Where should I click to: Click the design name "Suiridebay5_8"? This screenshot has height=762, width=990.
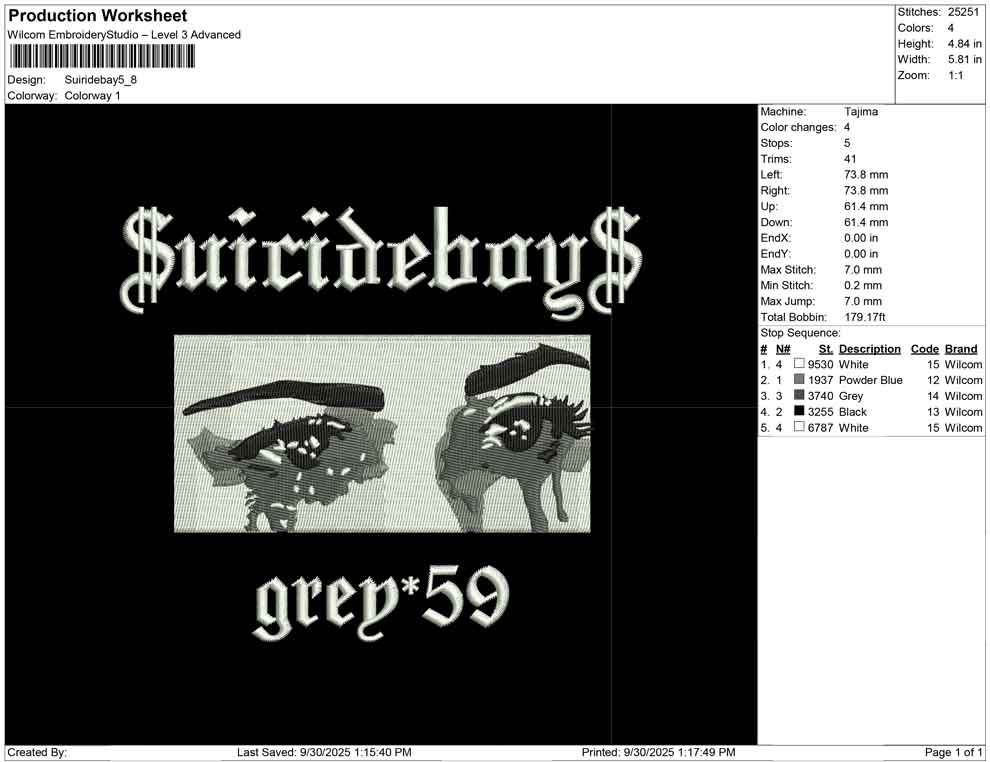[x=100, y=80]
